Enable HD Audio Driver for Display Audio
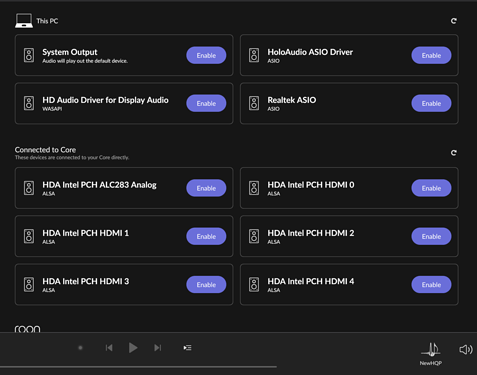The image size is (477, 375). pos(206,103)
